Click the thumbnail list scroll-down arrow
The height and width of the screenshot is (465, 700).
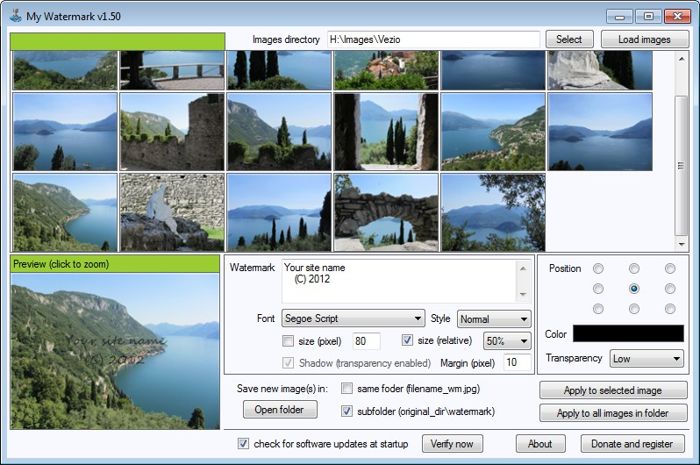[x=681, y=244]
